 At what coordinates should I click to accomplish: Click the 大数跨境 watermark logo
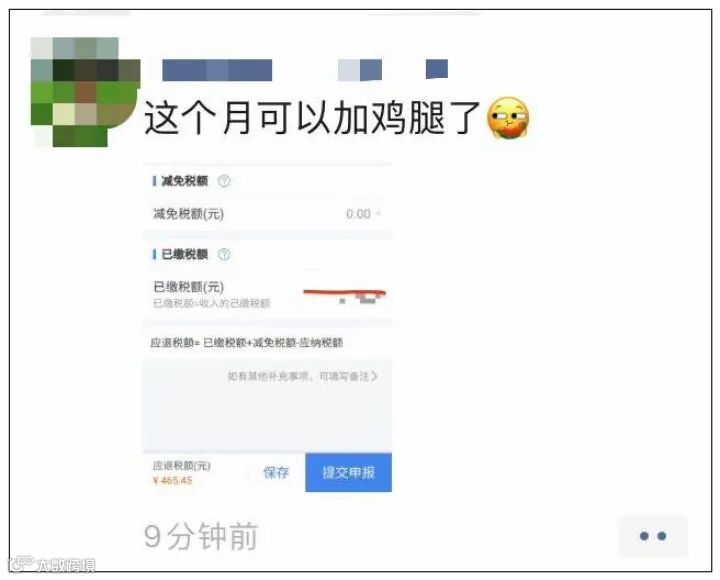pyautogui.click(x=52, y=565)
